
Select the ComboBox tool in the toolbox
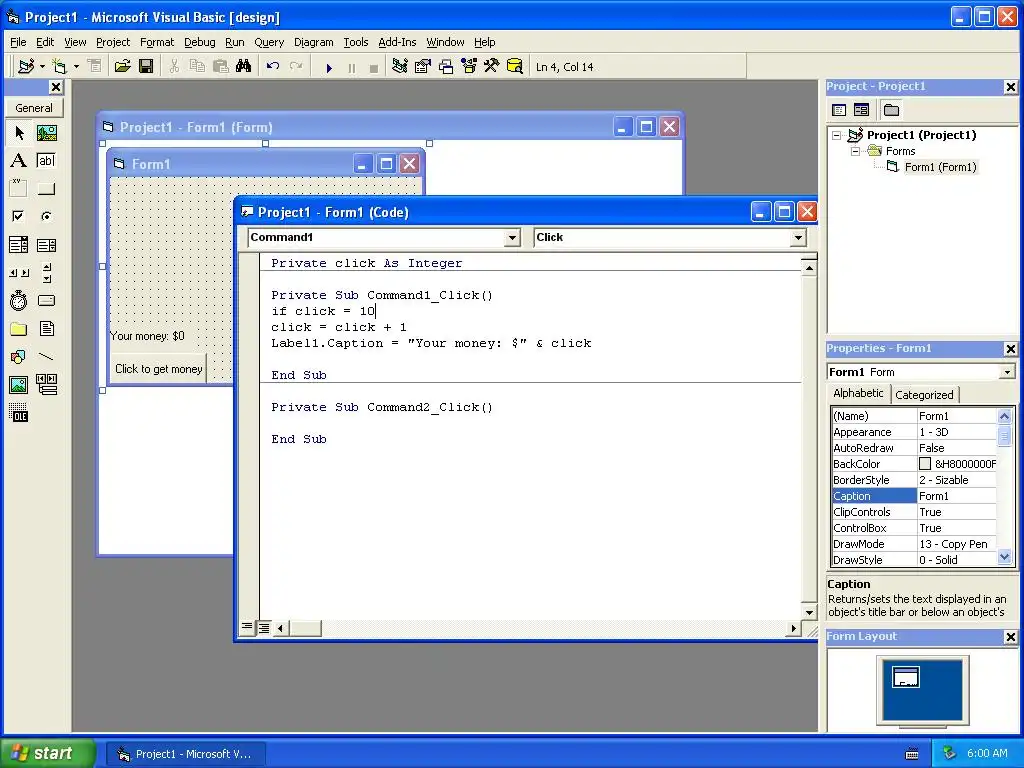[x=19, y=245]
